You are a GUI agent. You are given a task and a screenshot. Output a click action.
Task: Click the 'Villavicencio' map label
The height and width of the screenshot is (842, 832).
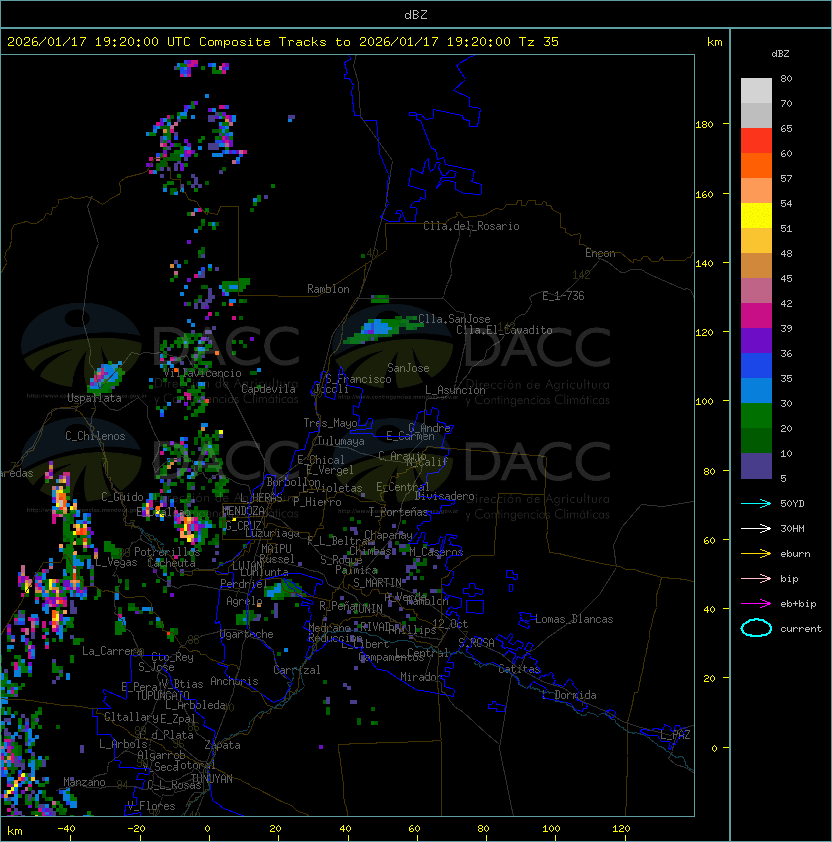pos(202,373)
